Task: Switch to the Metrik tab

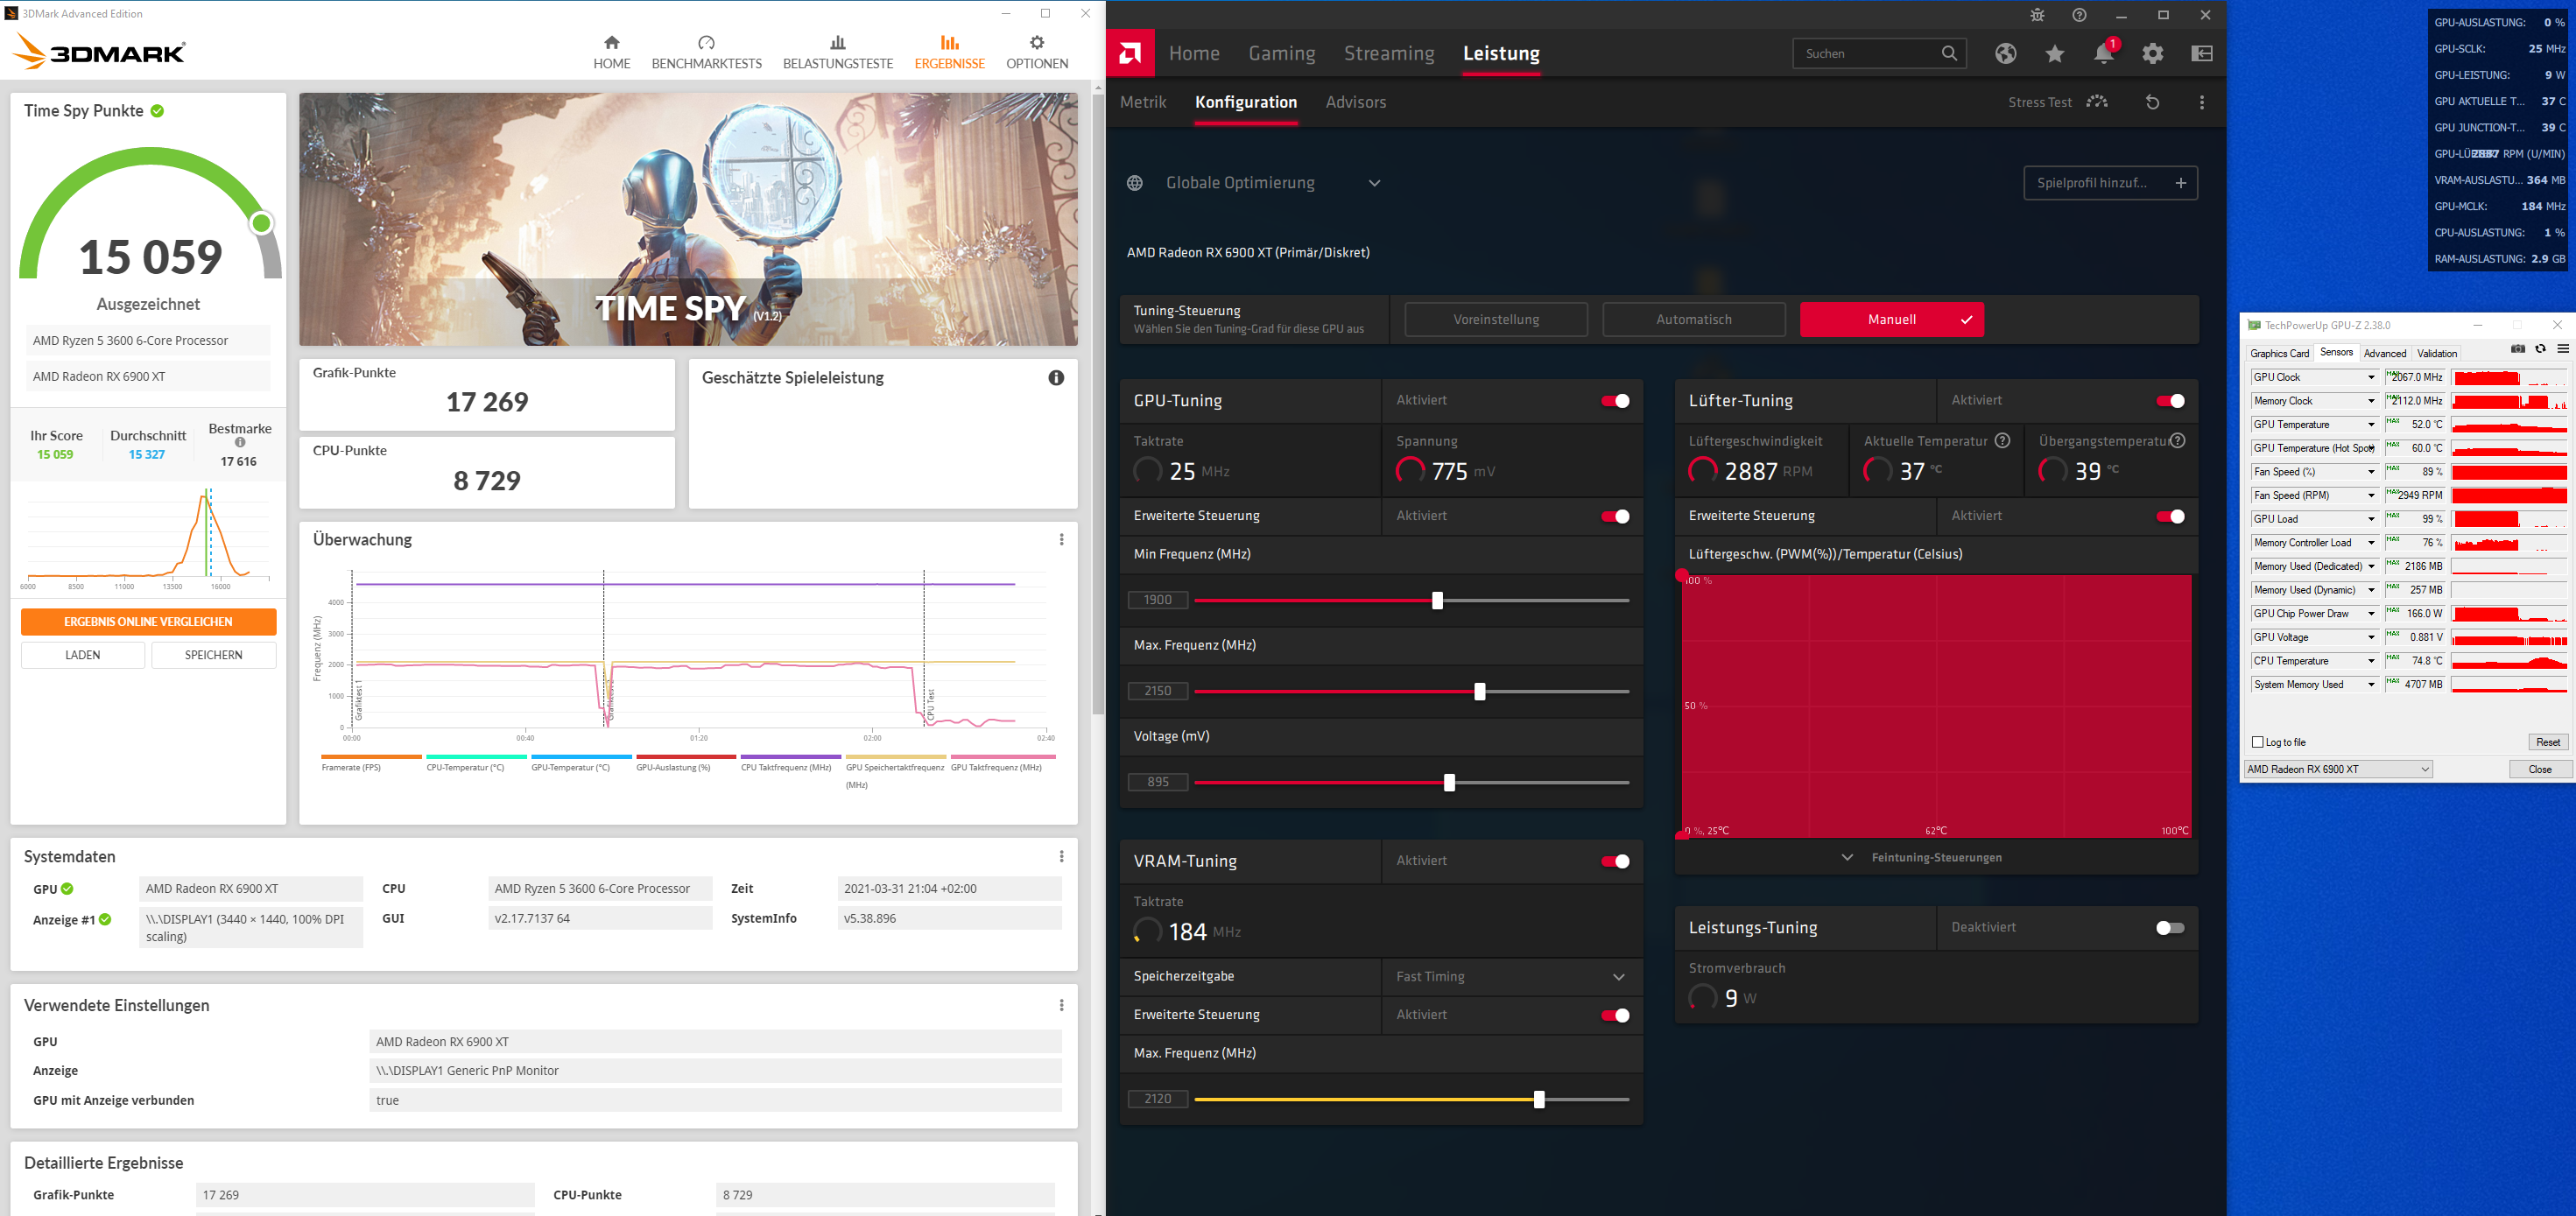Action: click(x=1142, y=102)
